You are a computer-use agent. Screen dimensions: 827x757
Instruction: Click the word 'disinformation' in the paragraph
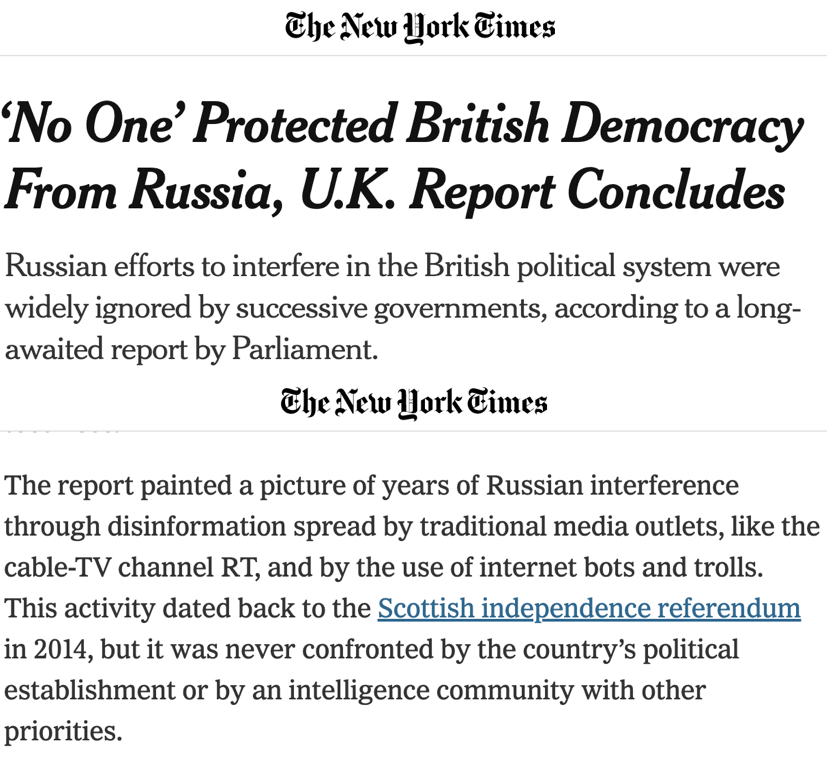[197, 526]
